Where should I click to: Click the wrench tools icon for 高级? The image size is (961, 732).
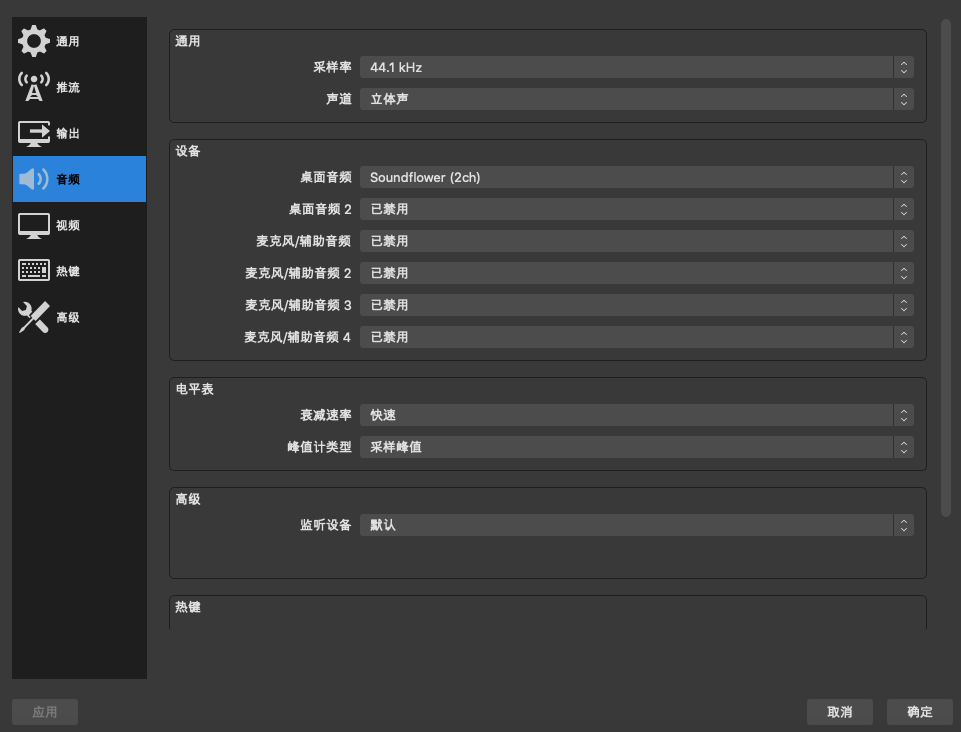click(x=34, y=317)
